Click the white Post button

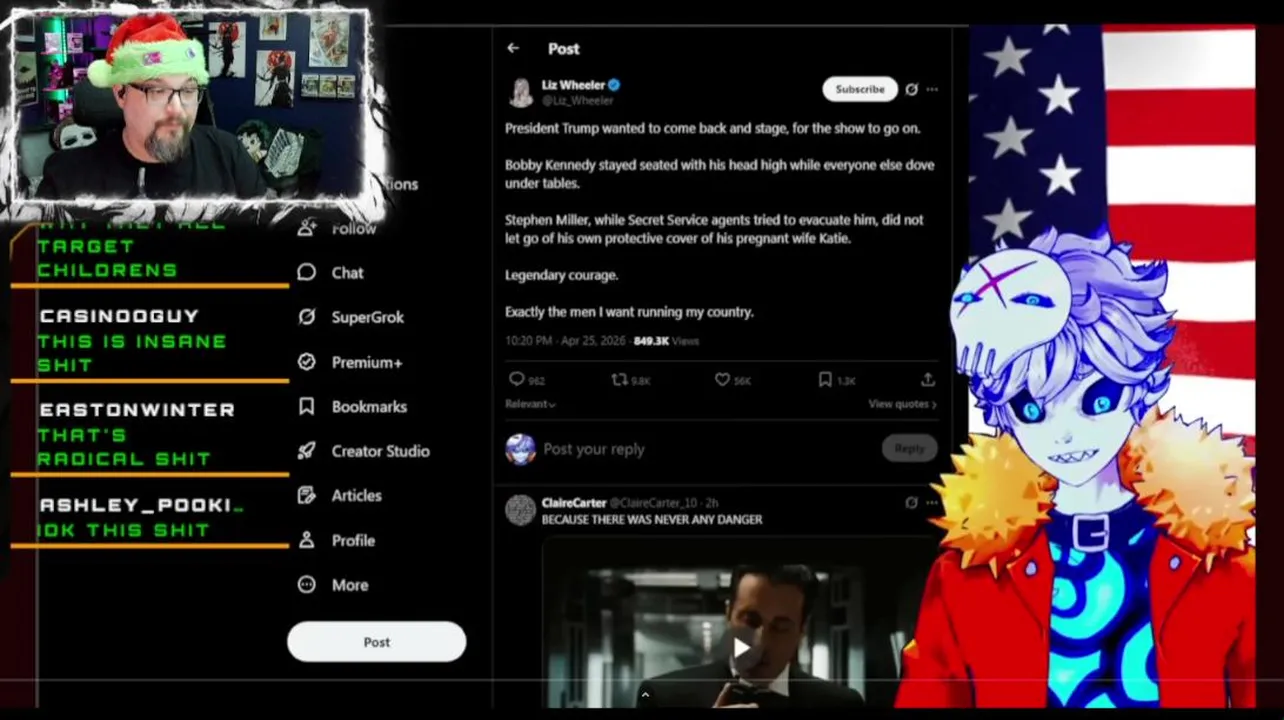pyautogui.click(x=377, y=642)
